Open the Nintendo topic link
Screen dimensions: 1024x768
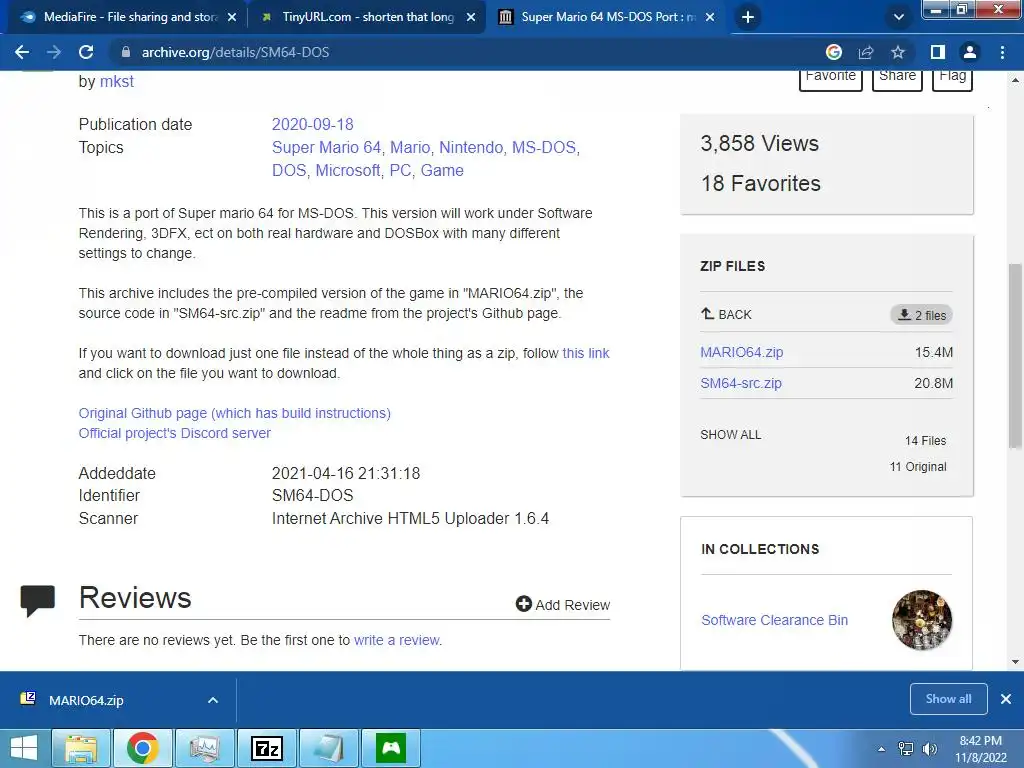(x=470, y=148)
